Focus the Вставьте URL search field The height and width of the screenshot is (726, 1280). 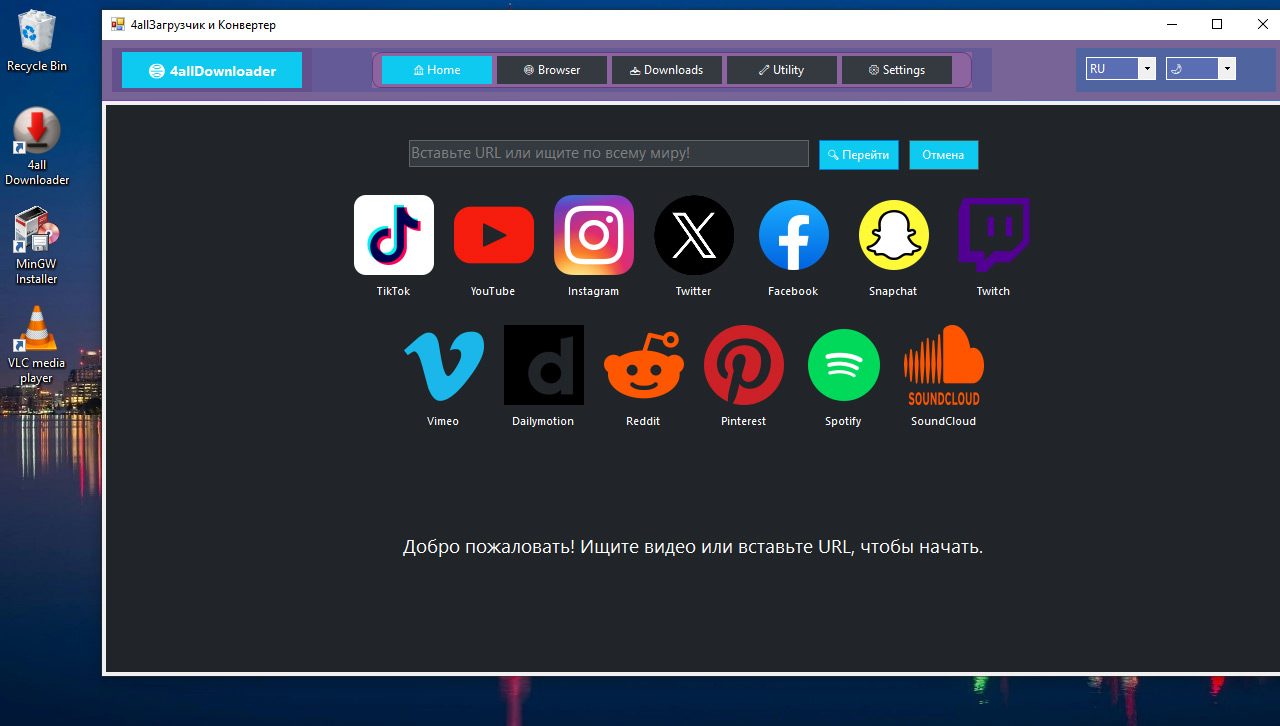[x=609, y=153]
